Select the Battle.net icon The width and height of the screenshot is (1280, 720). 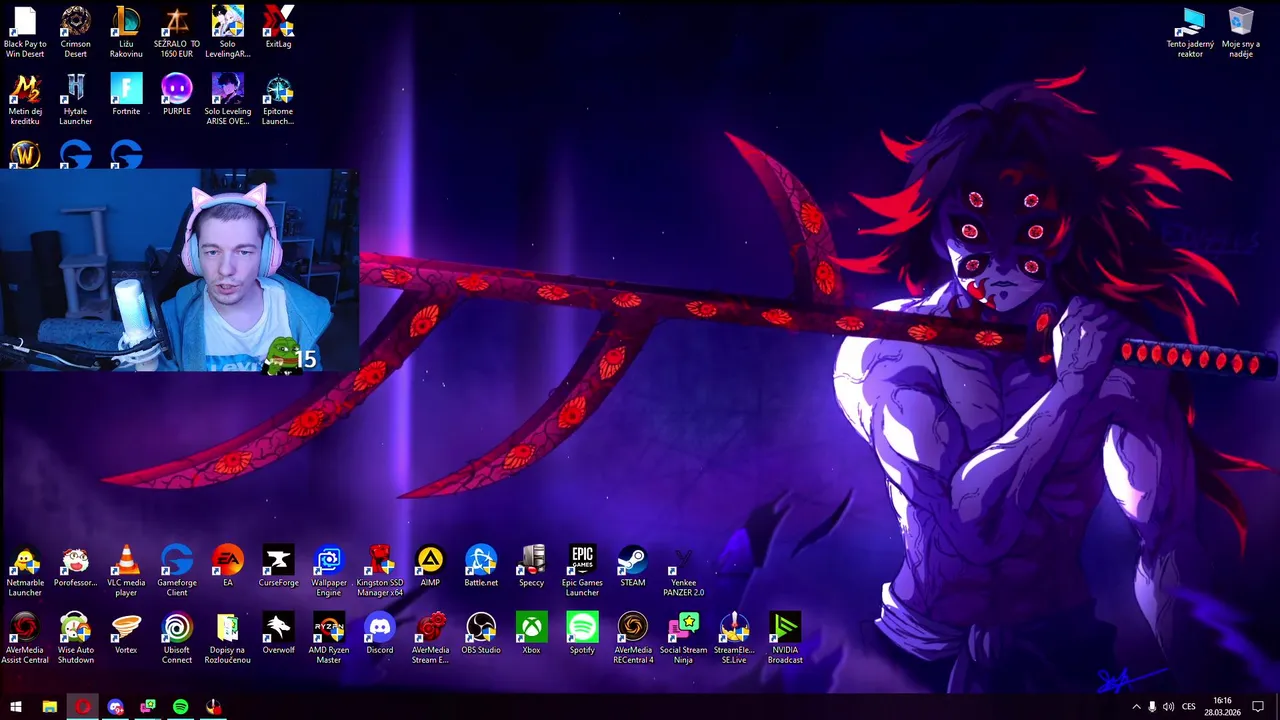click(x=481, y=566)
